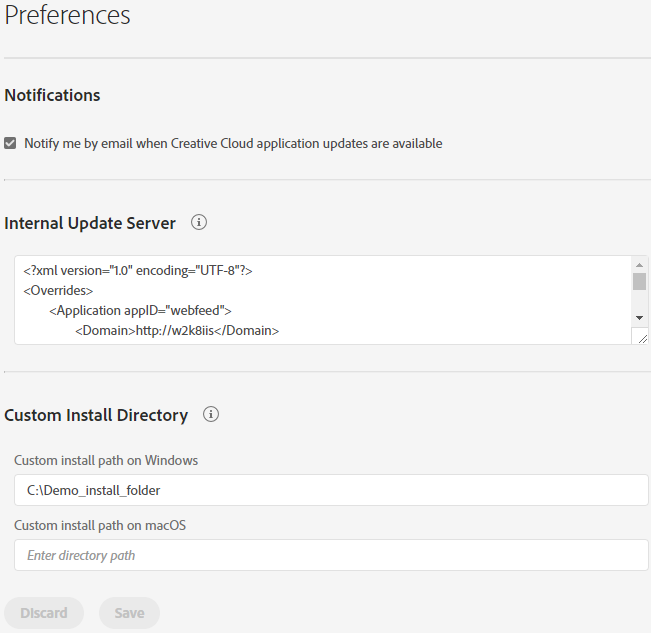Click the Custom Install Directory heading

pyautogui.click(x=96, y=415)
